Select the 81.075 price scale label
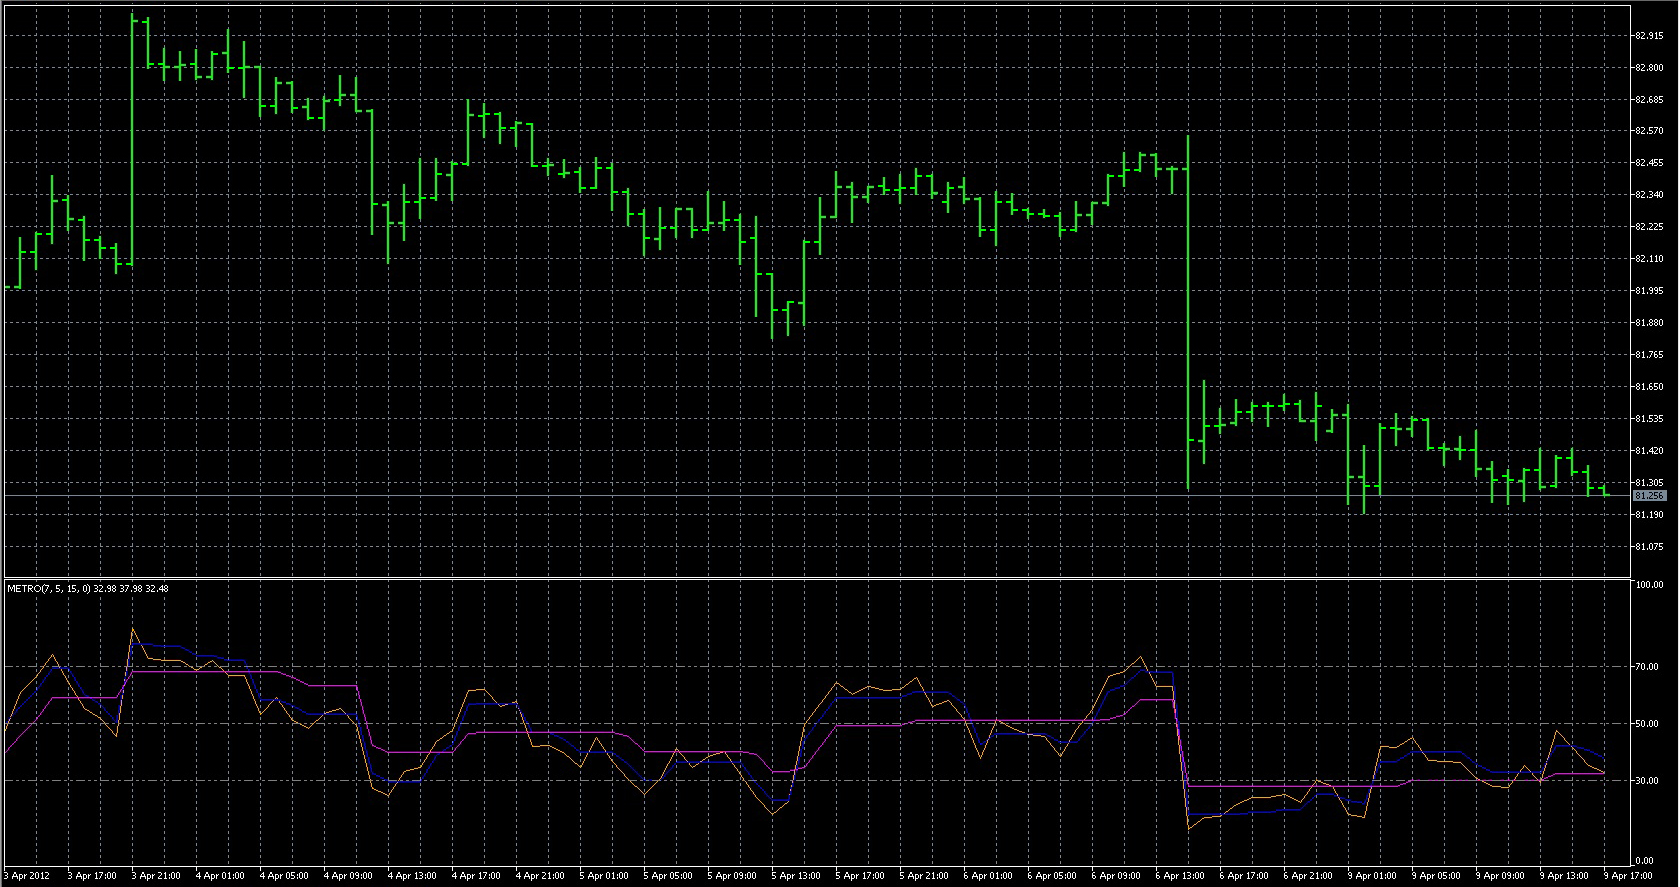 [x=1649, y=547]
